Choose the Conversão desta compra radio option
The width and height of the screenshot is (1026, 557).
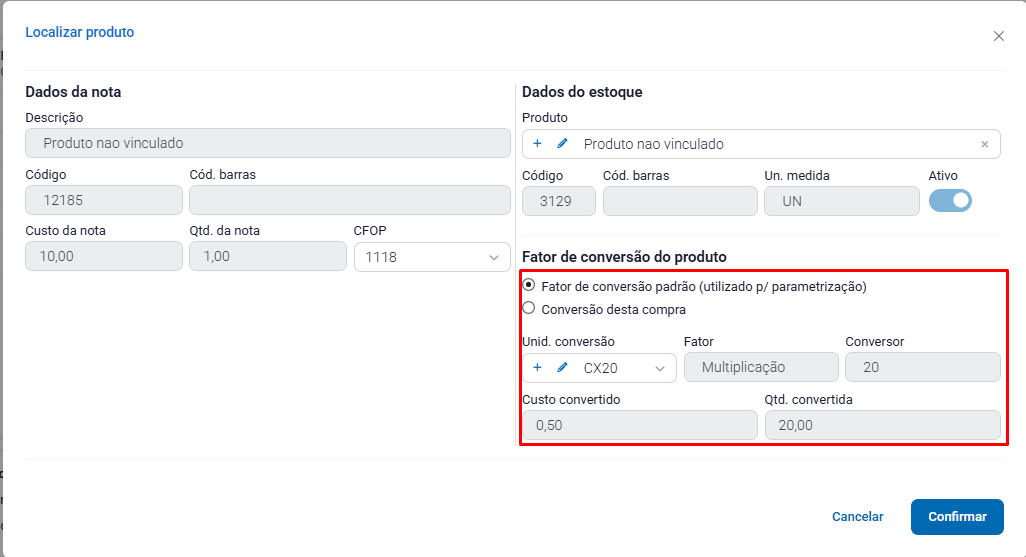point(529,309)
